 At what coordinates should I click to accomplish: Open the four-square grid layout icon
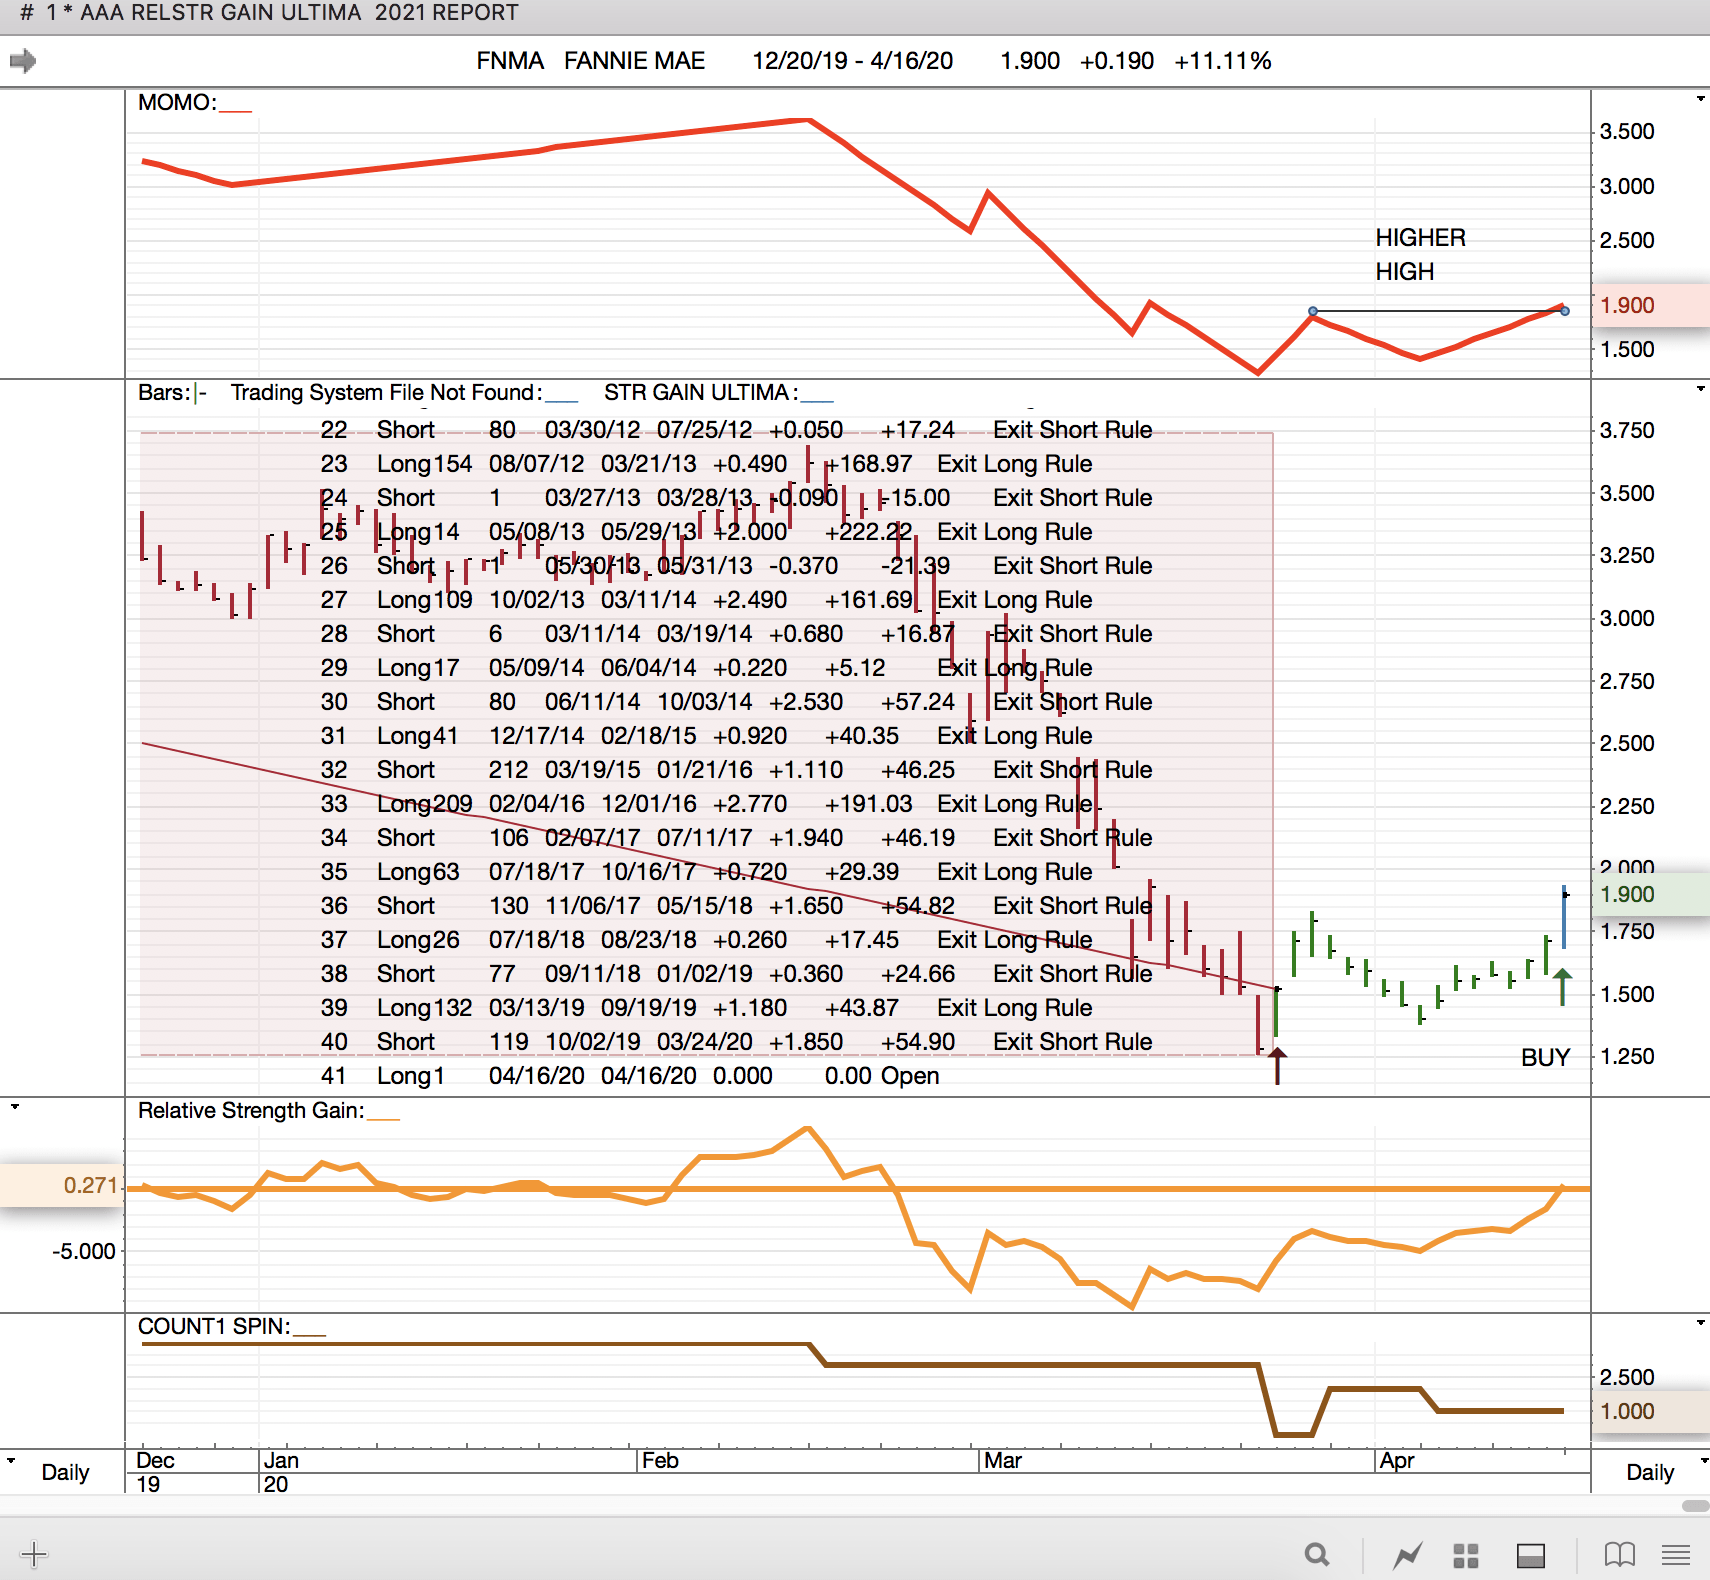[1466, 1555]
